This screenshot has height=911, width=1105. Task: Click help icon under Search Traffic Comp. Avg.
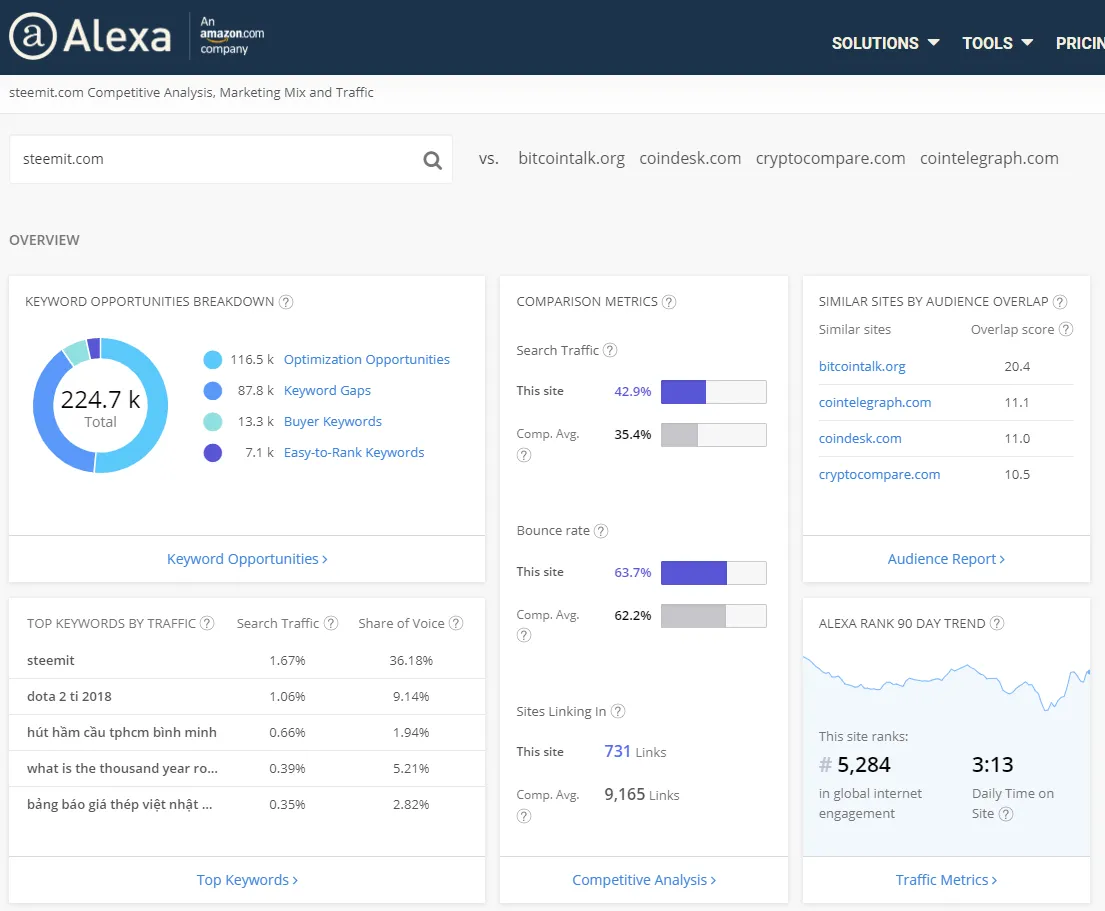524,455
